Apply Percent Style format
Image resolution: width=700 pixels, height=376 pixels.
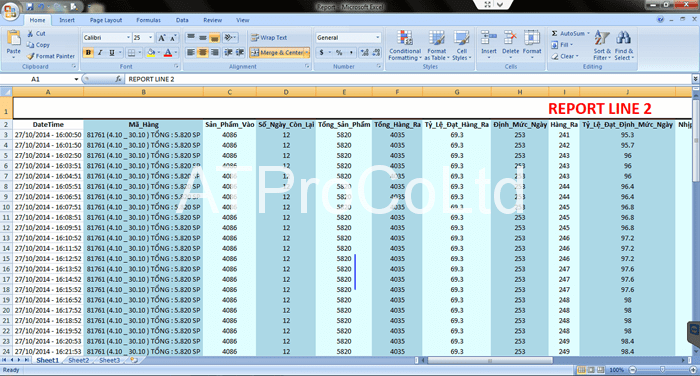(x=339, y=53)
